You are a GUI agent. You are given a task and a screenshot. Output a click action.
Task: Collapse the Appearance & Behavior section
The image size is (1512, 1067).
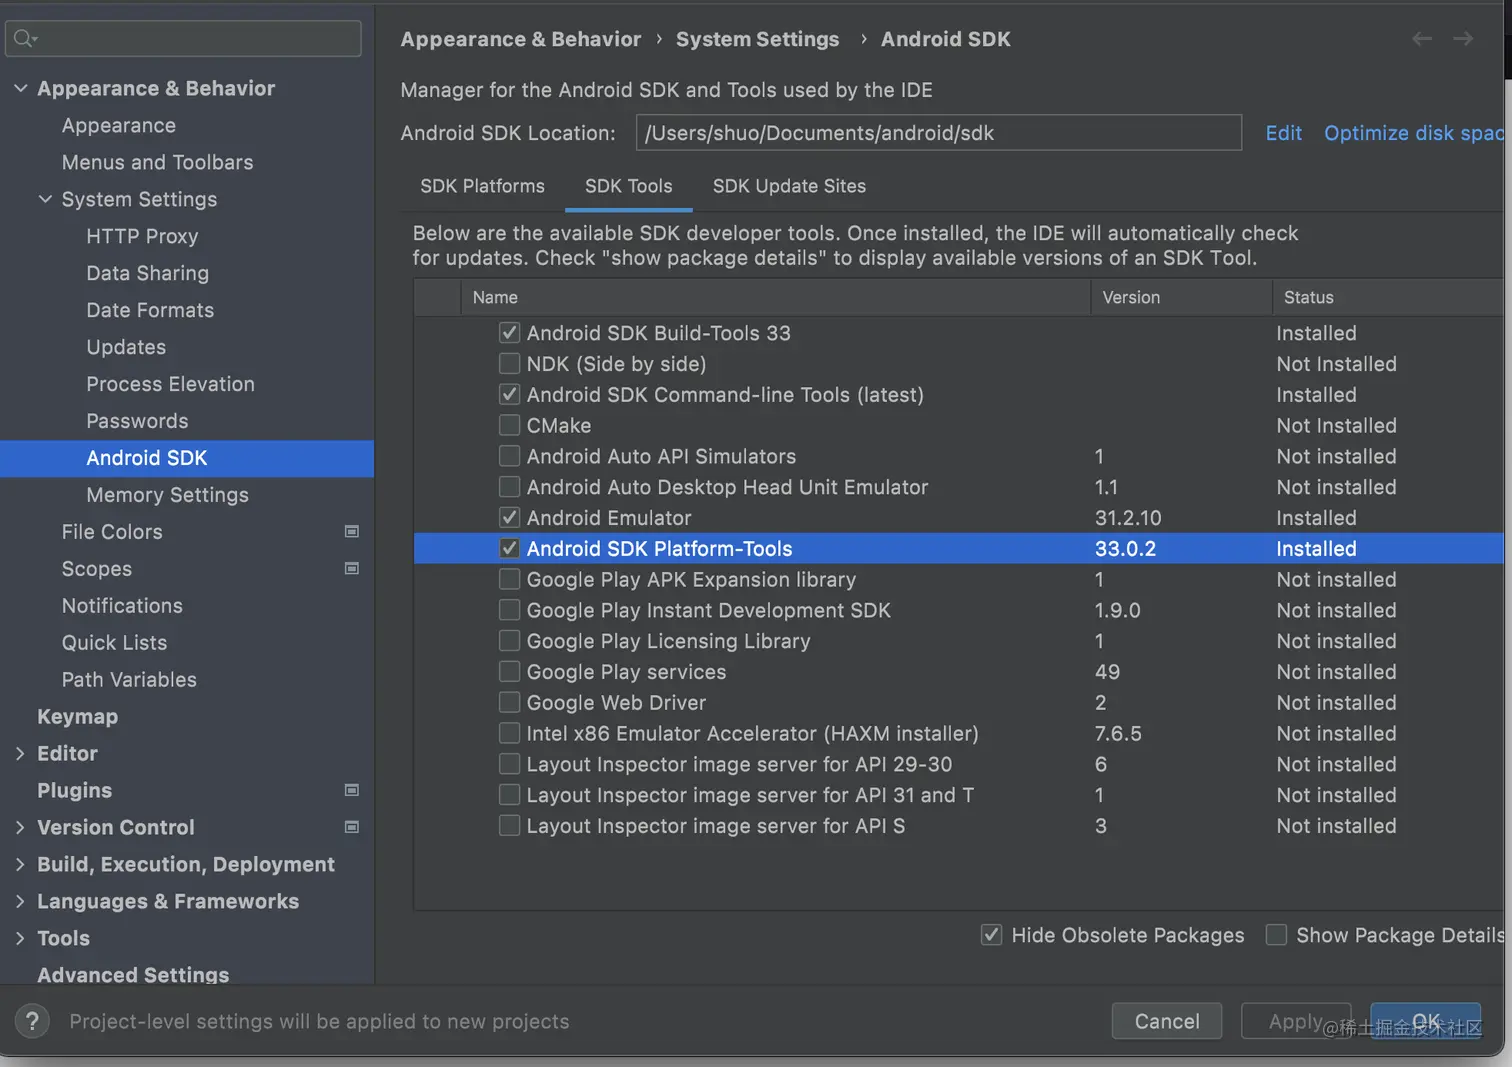(x=20, y=88)
